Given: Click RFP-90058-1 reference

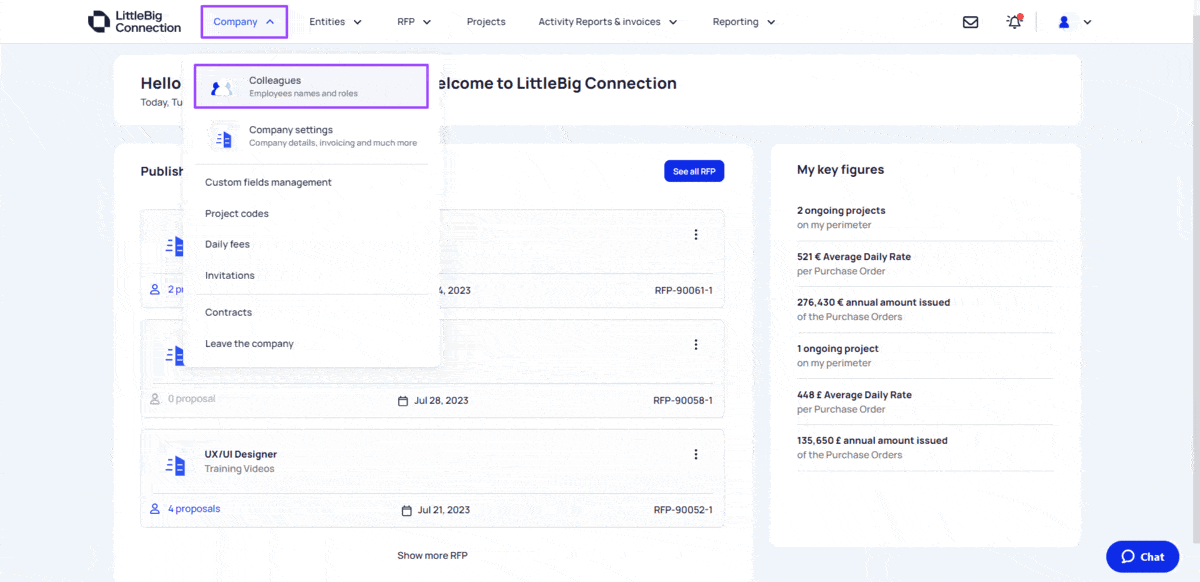Looking at the screenshot, I should click(683, 400).
